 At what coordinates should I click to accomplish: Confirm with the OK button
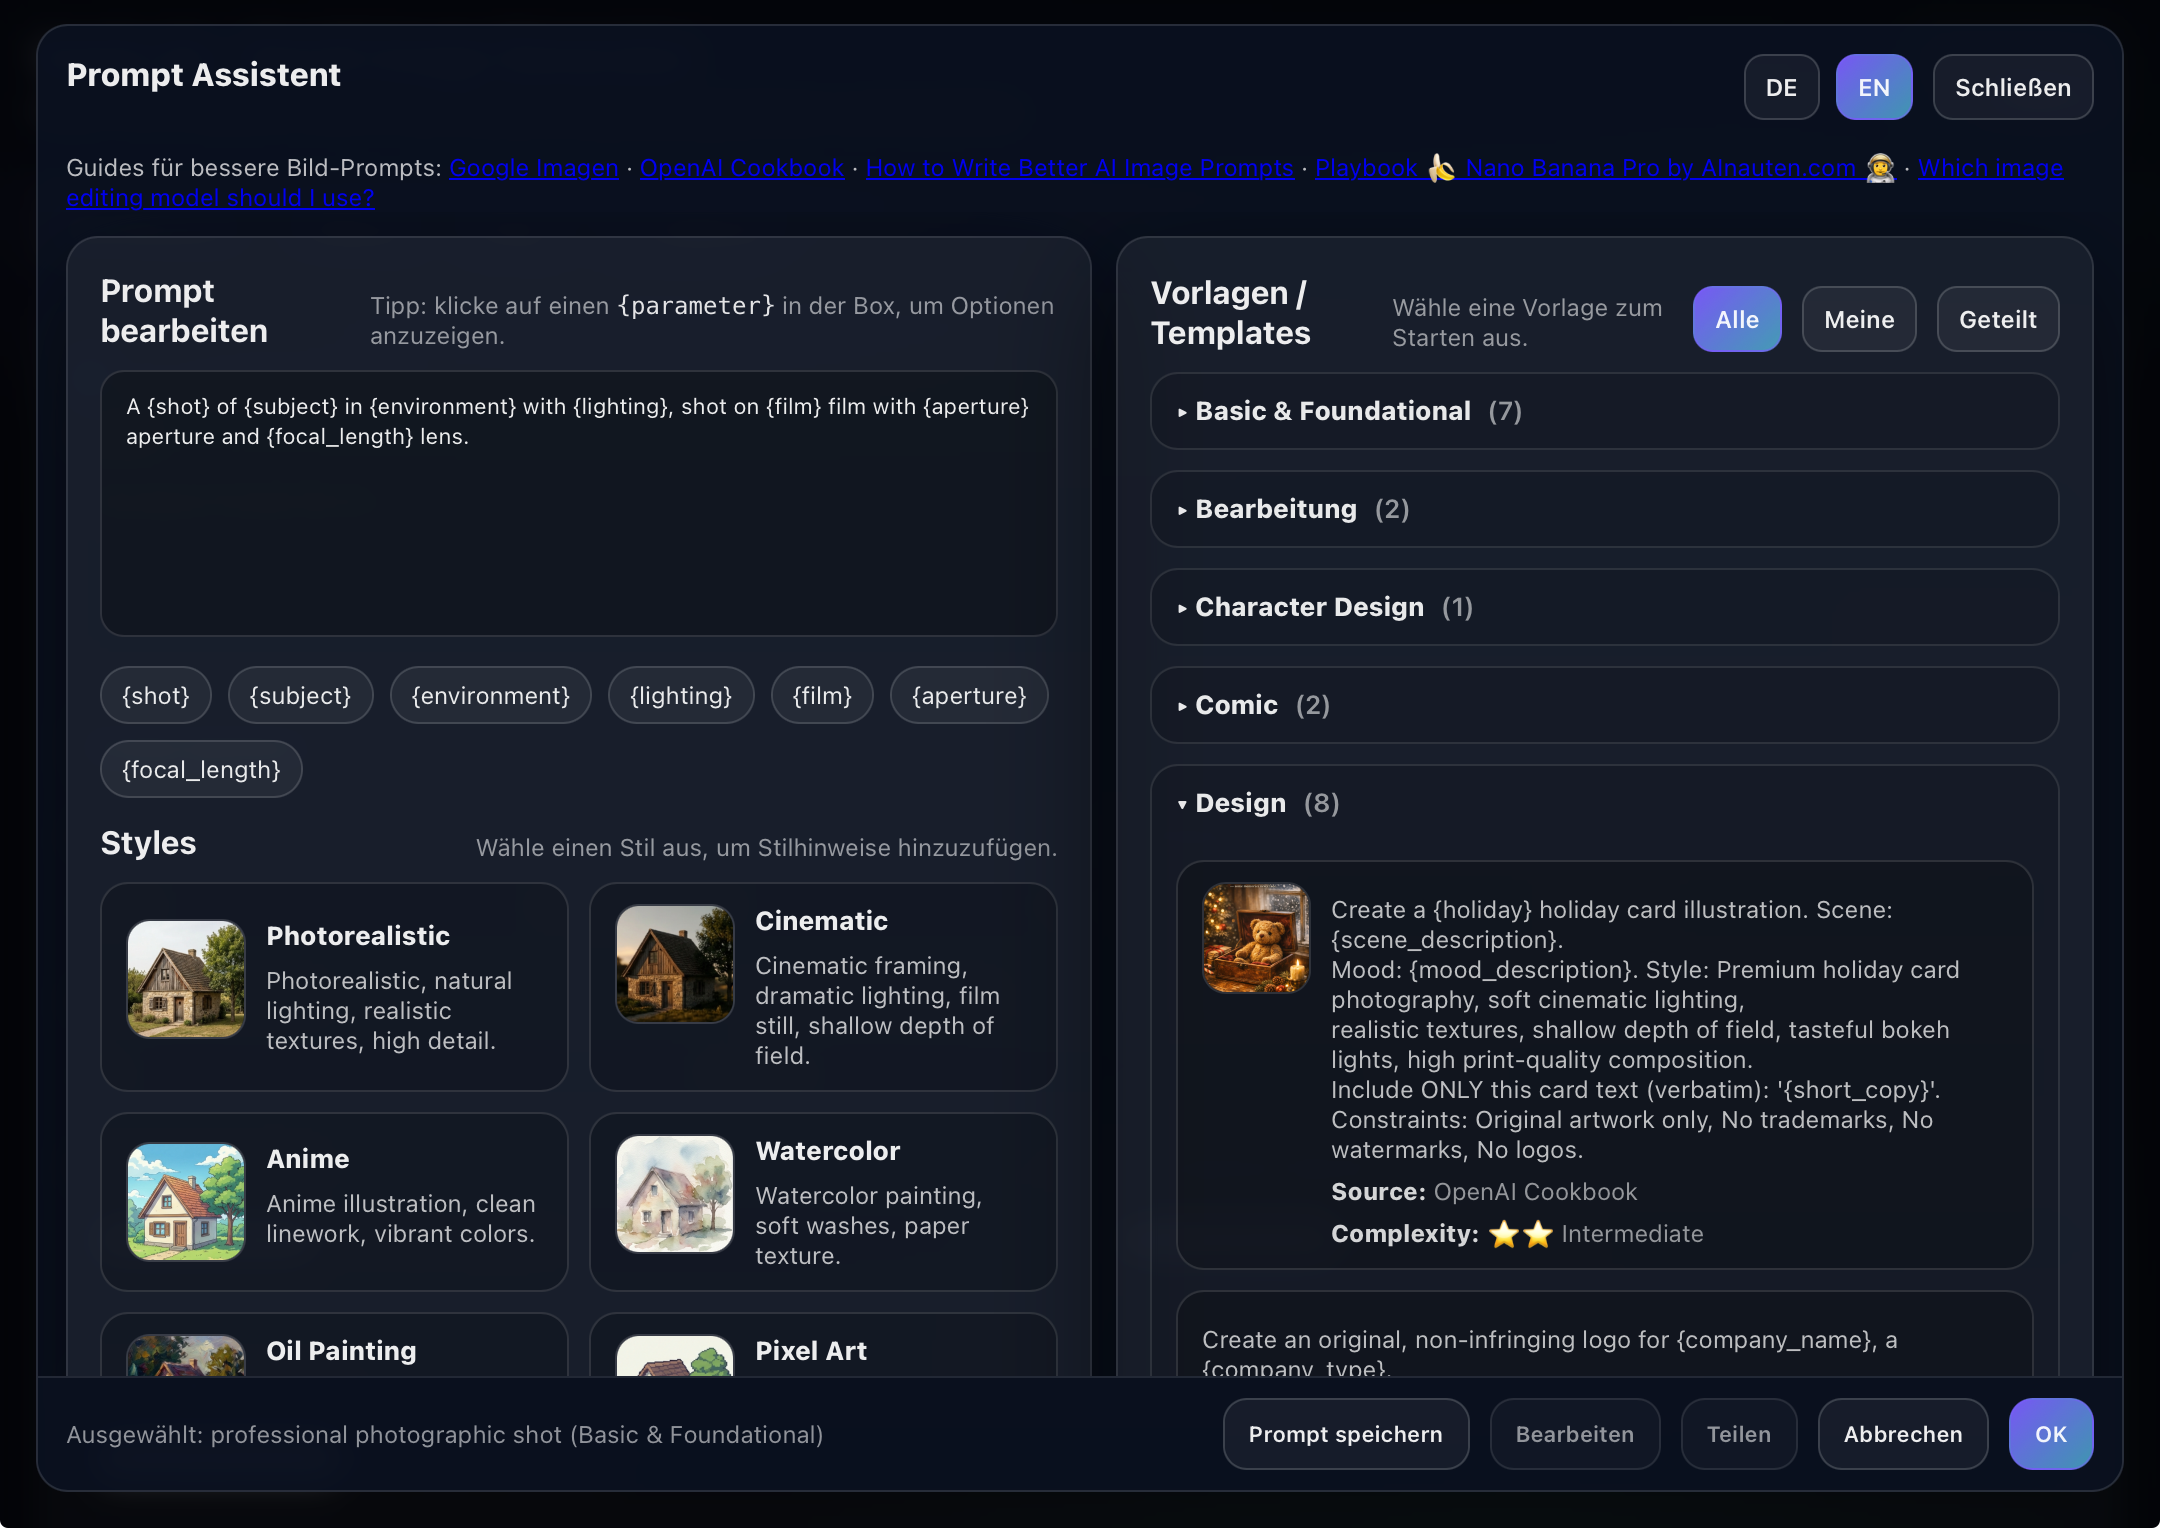coord(2050,1434)
